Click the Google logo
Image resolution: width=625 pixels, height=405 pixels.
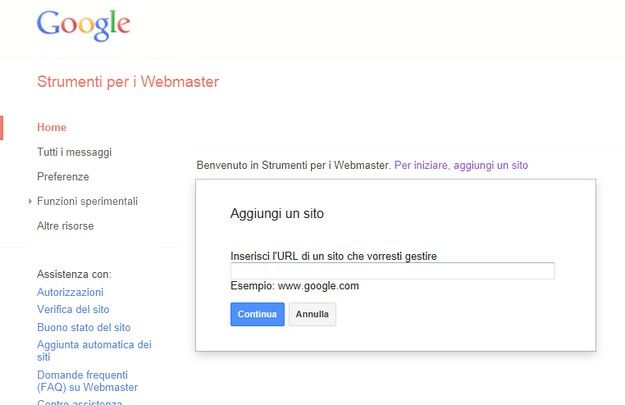[83, 25]
